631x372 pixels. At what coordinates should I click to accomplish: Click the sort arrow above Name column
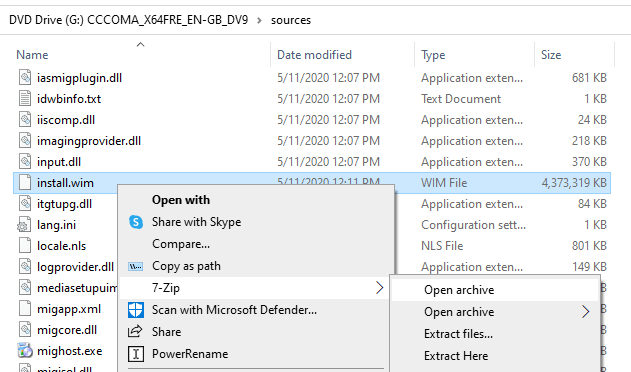click(140, 44)
